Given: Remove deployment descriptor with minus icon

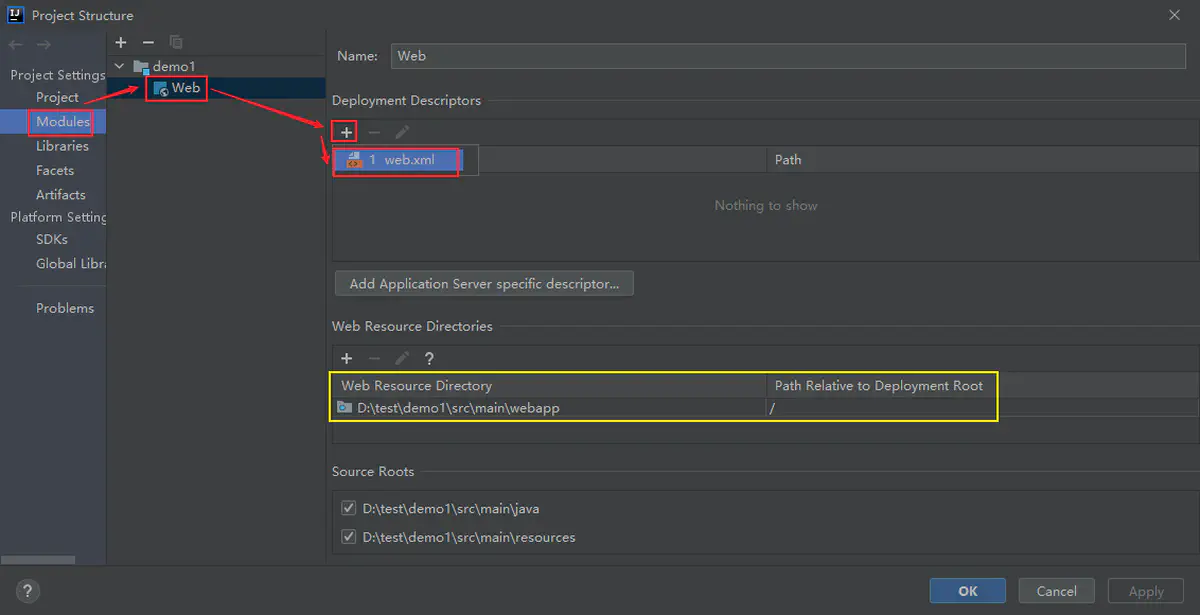Looking at the screenshot, I should [374, 132].
